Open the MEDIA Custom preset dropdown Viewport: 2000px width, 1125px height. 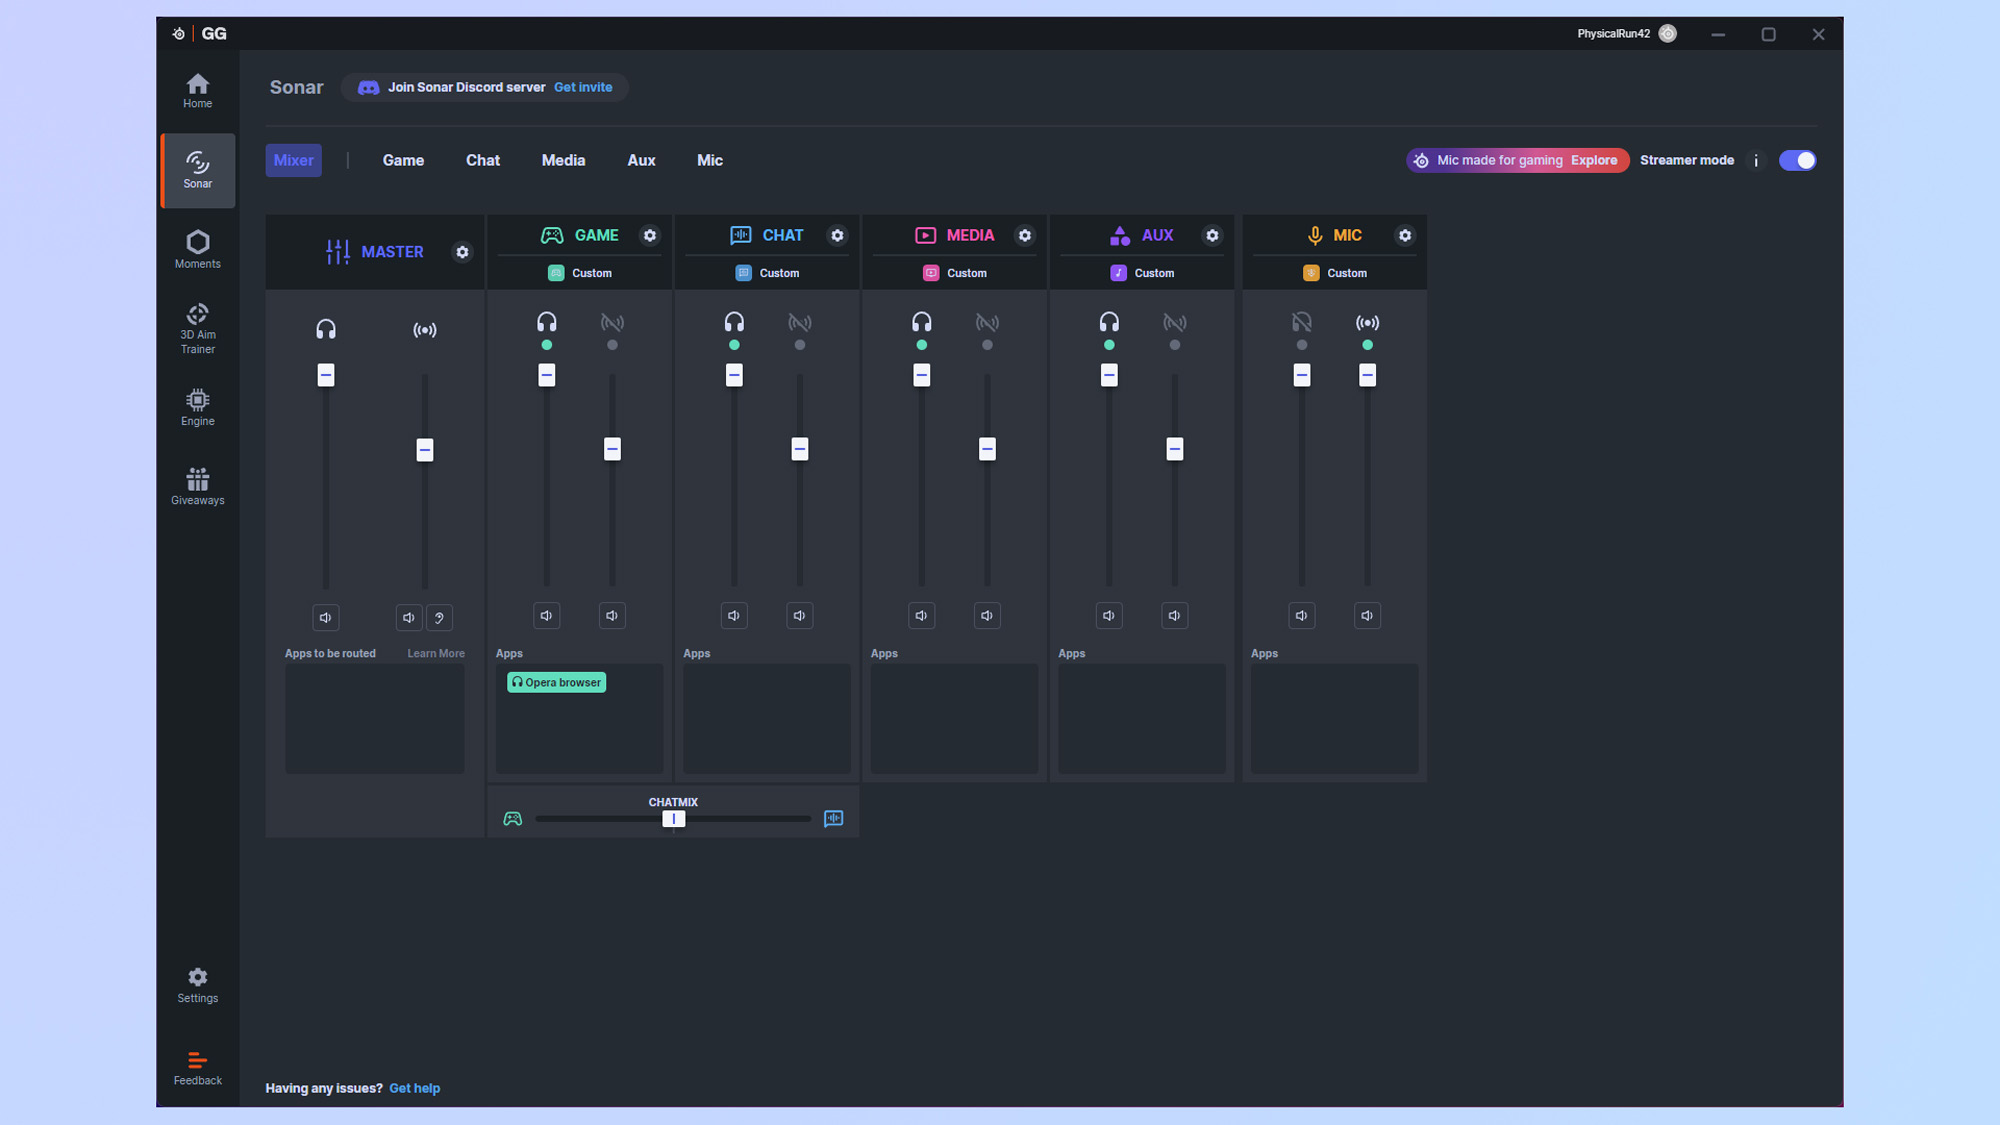(x=955, y=273)
